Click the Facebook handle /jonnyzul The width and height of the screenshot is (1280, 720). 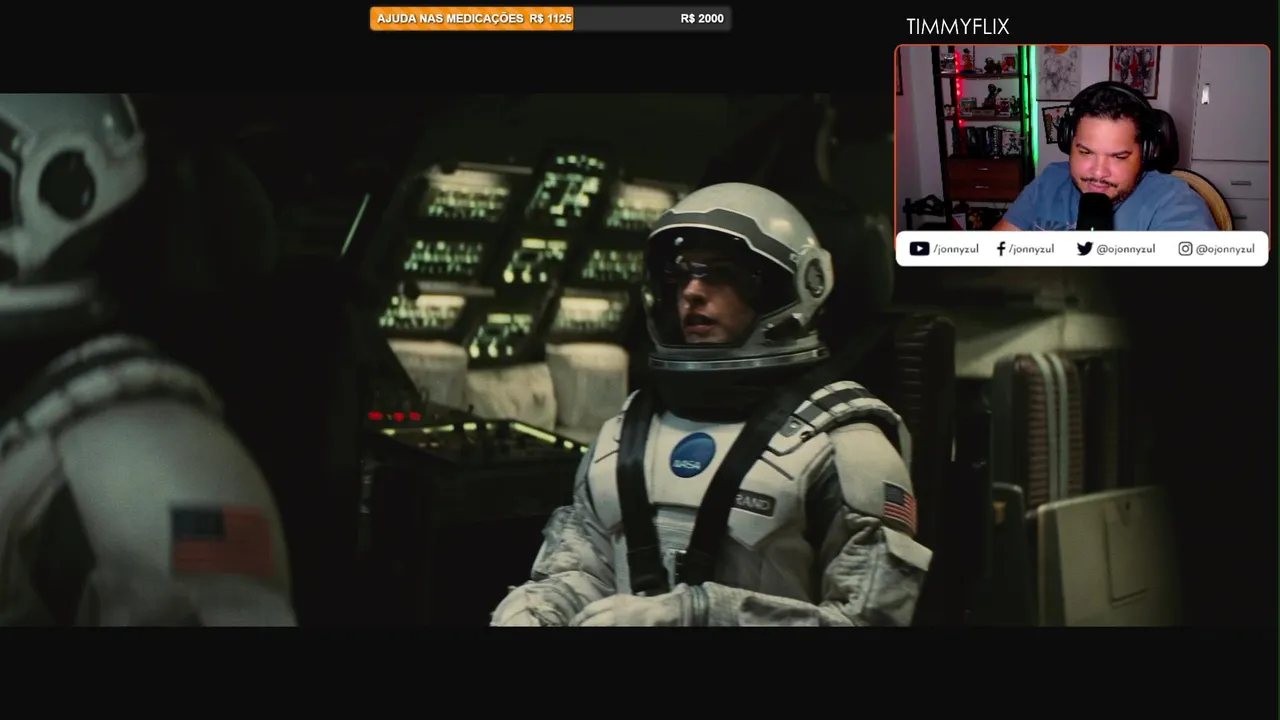(1031, 249)
